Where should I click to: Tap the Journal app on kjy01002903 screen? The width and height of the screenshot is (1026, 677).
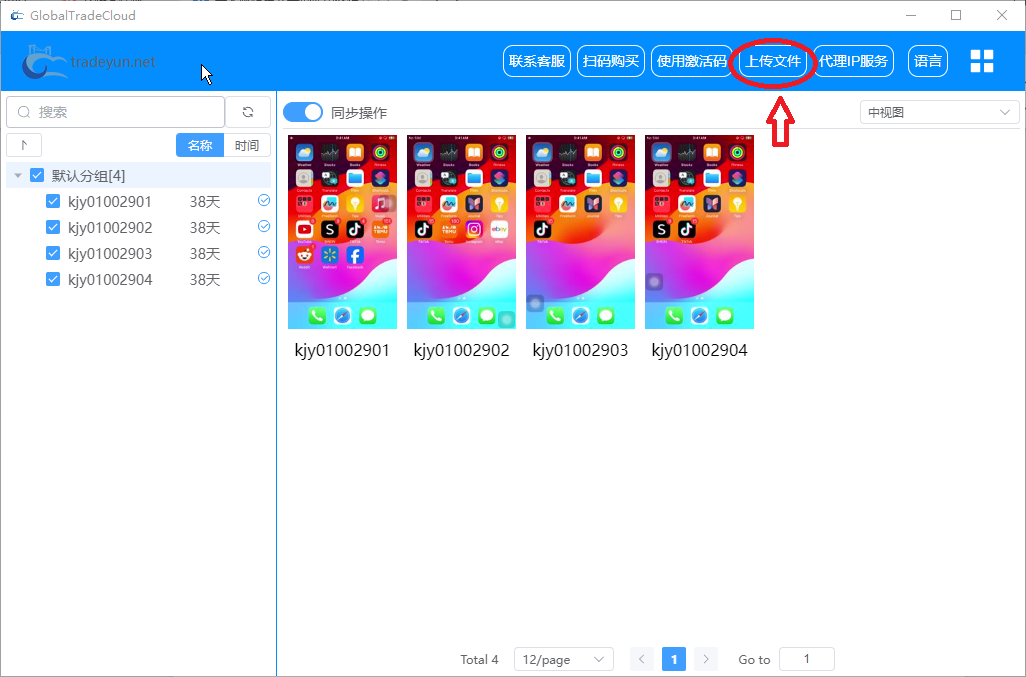(x=593, y=203)
